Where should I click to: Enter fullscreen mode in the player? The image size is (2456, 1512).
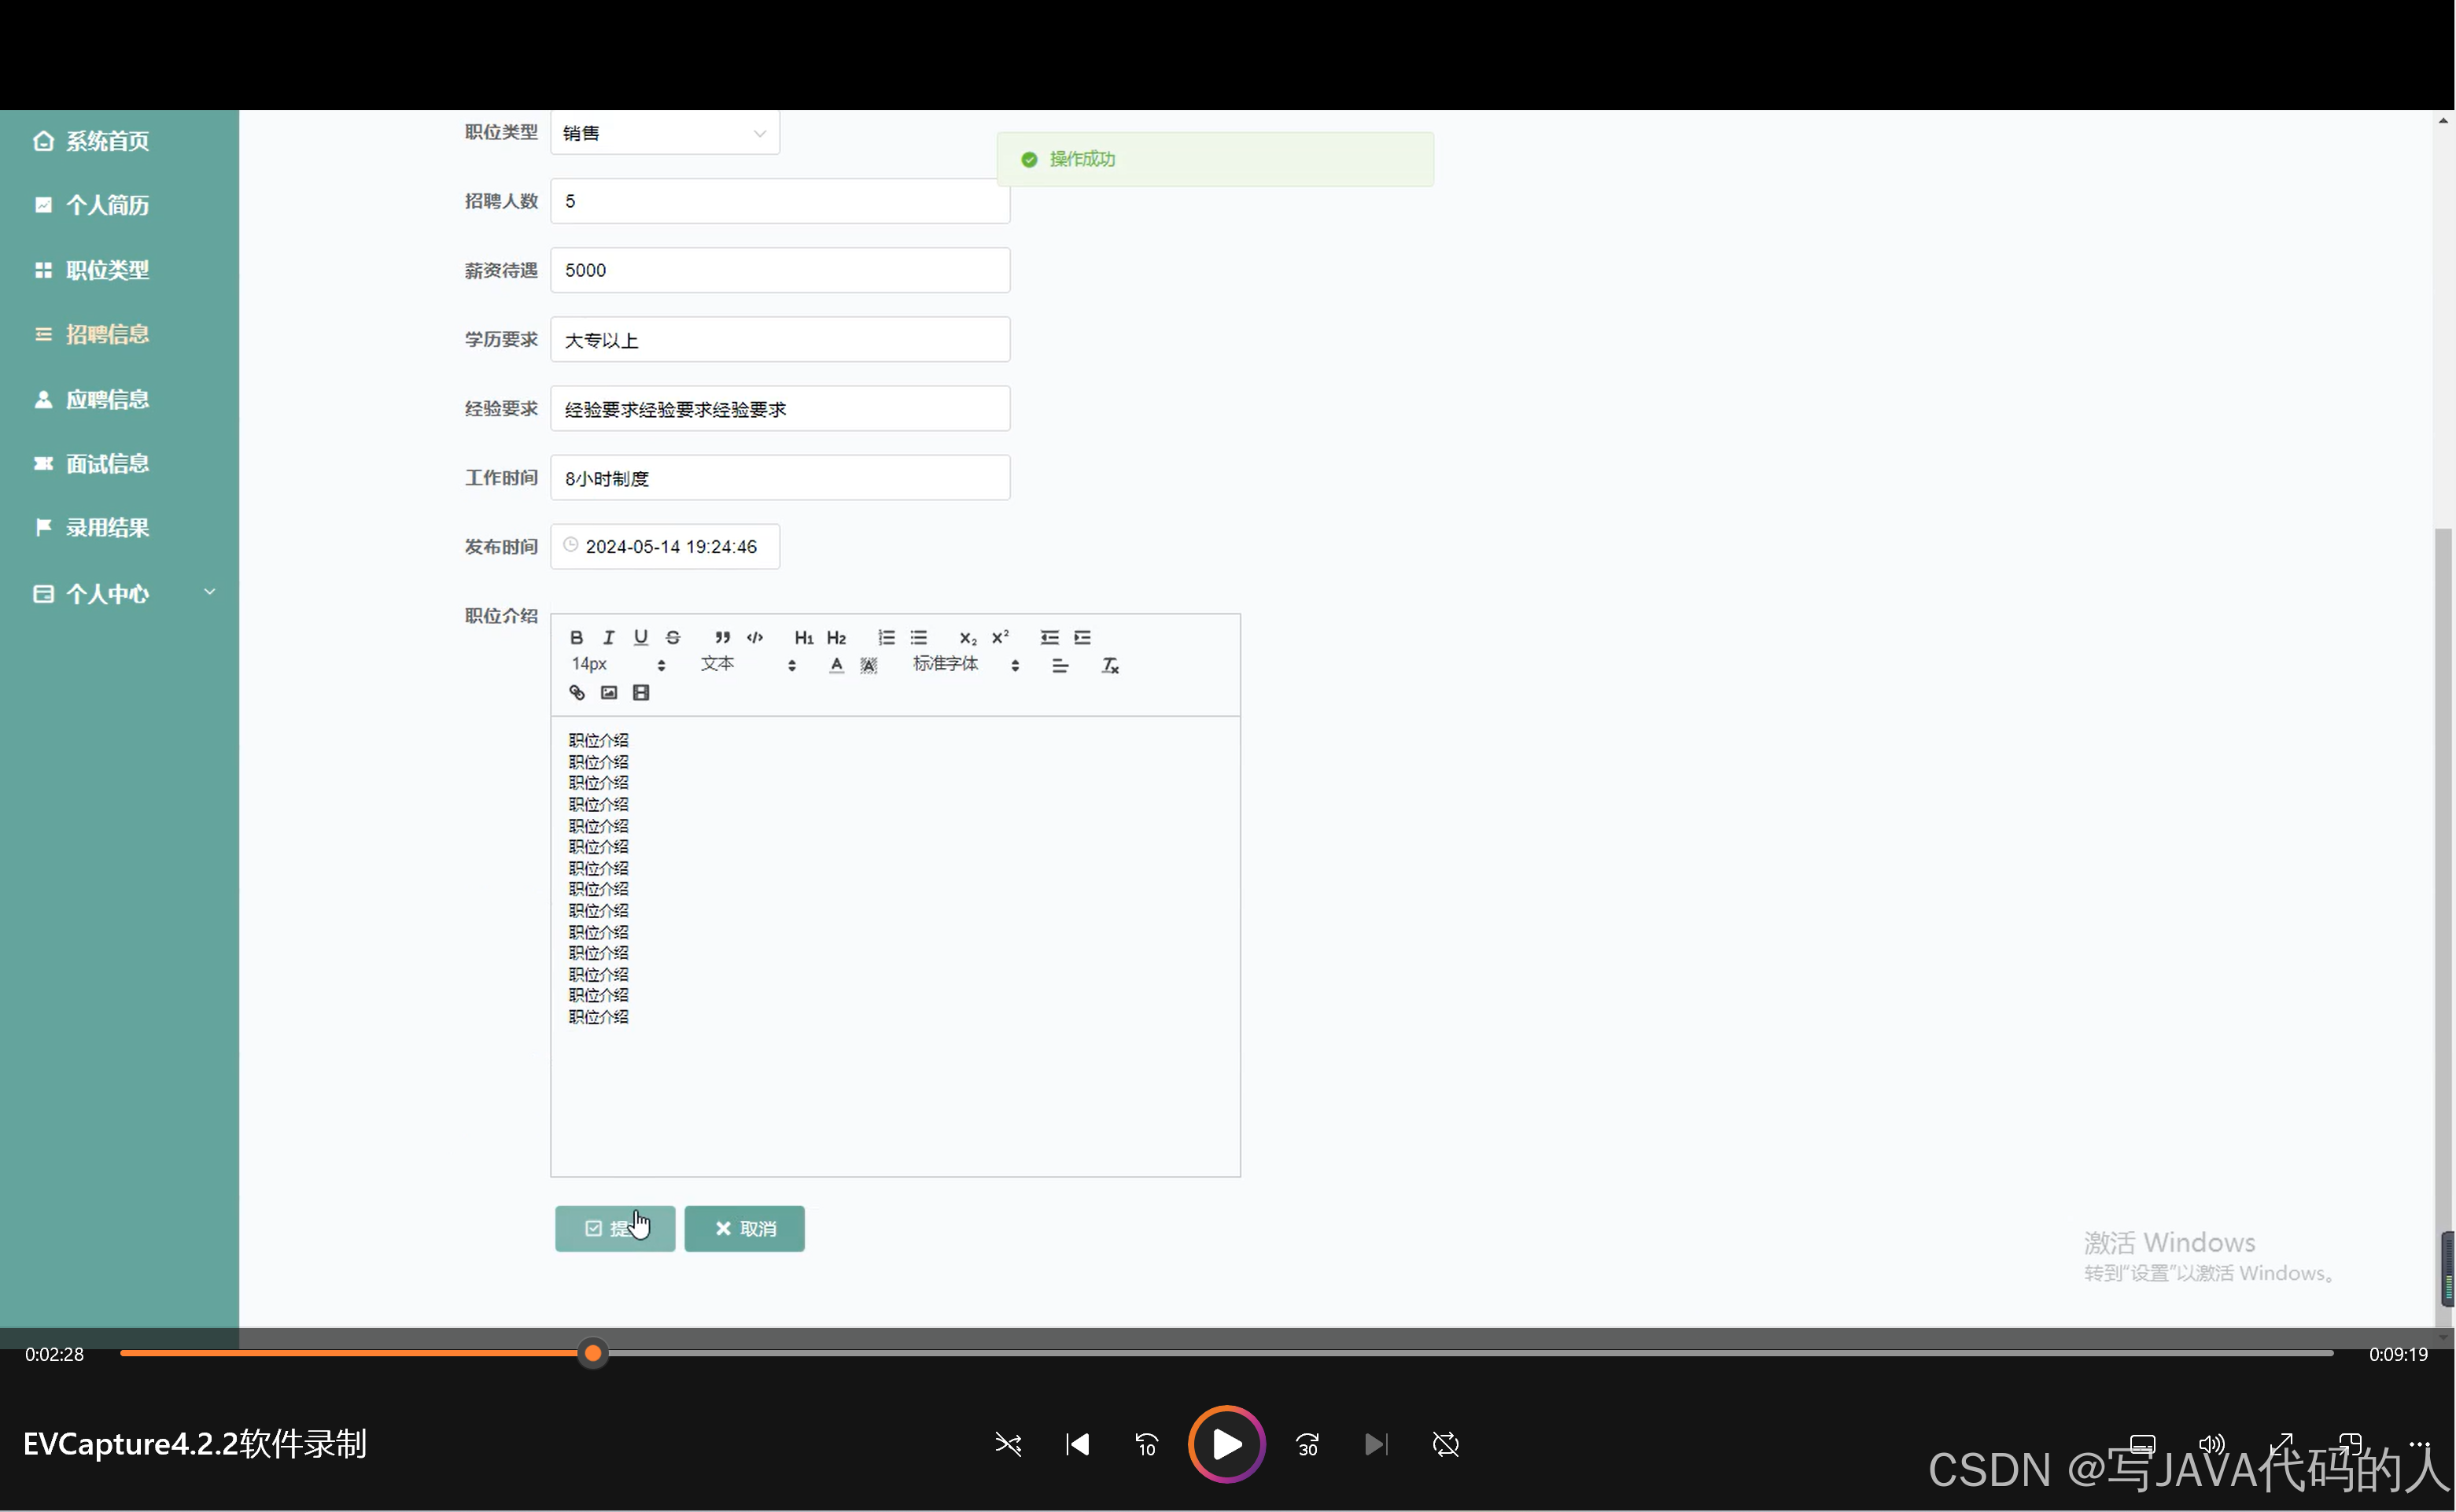click(x=2280, y=1444)
